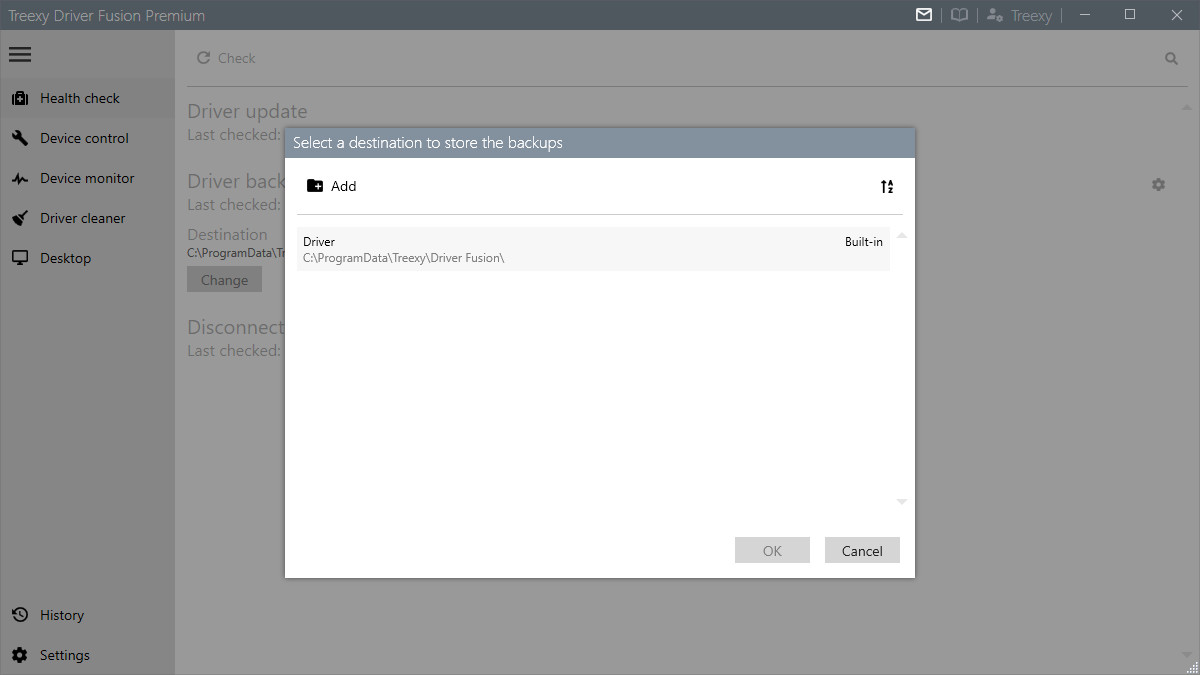The image size is (1200, 675).
Task: Toggle the sort order in the dialog
Action: coord(886,186)
